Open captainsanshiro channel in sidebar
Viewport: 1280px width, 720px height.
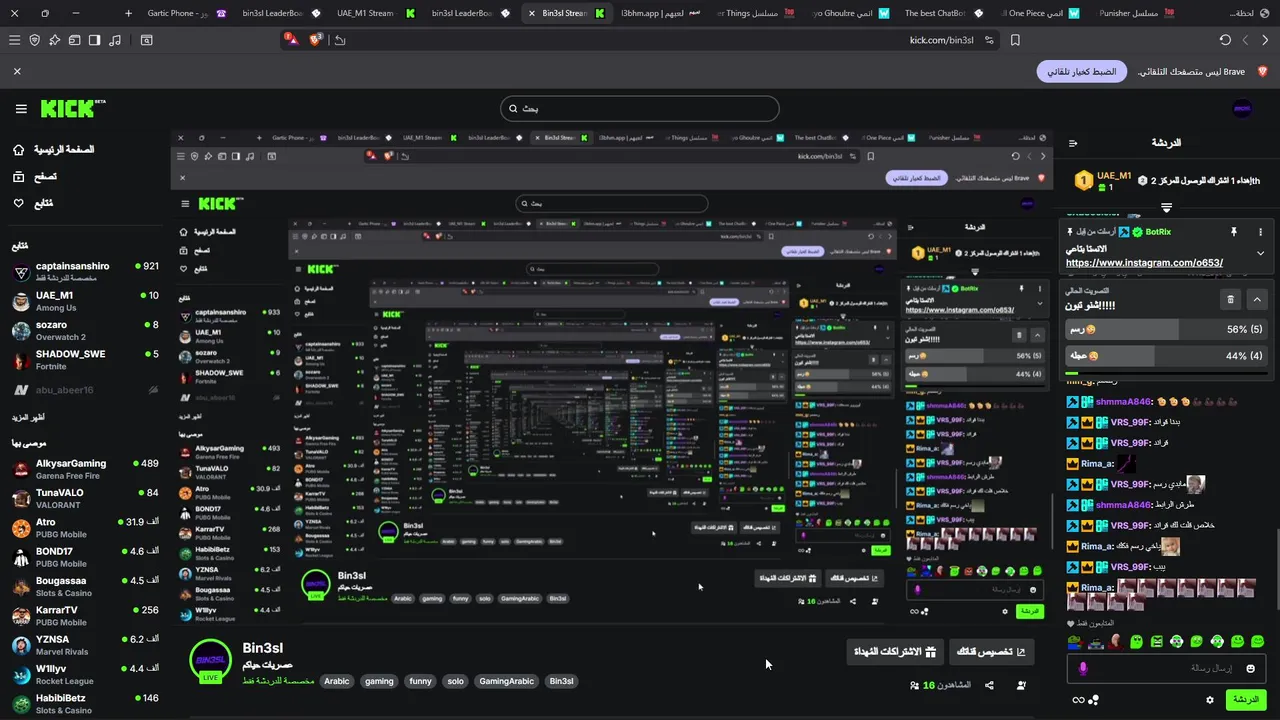pos(85,272)
